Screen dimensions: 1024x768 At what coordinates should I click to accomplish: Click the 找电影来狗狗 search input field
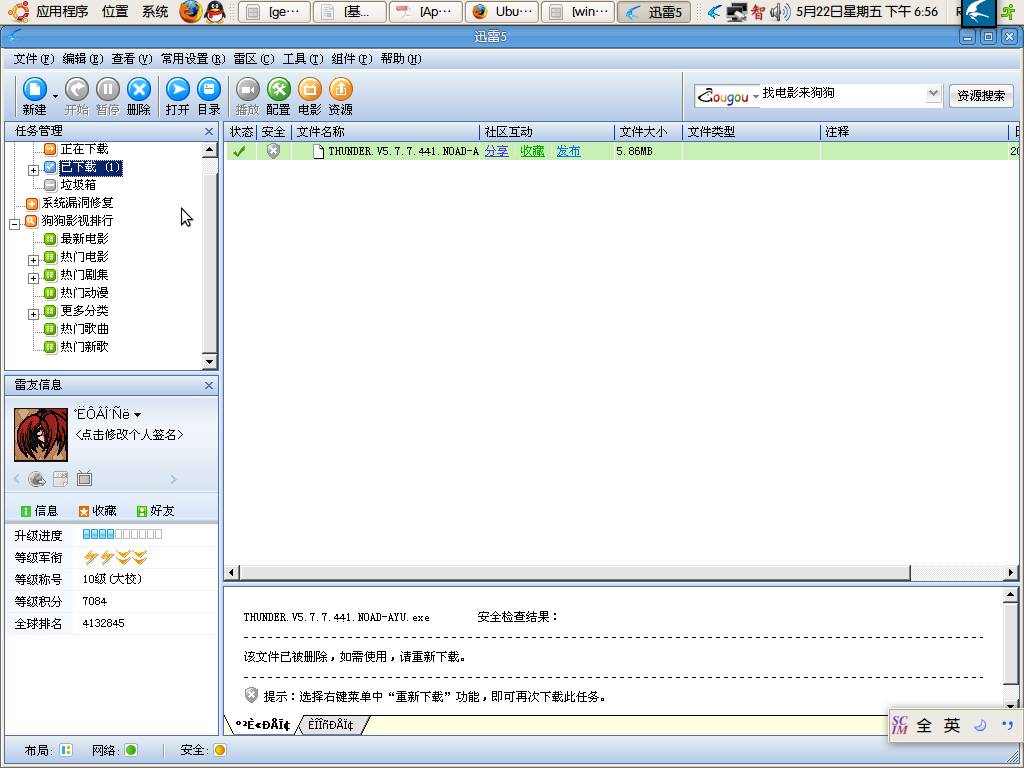click(x=843, y=93)
